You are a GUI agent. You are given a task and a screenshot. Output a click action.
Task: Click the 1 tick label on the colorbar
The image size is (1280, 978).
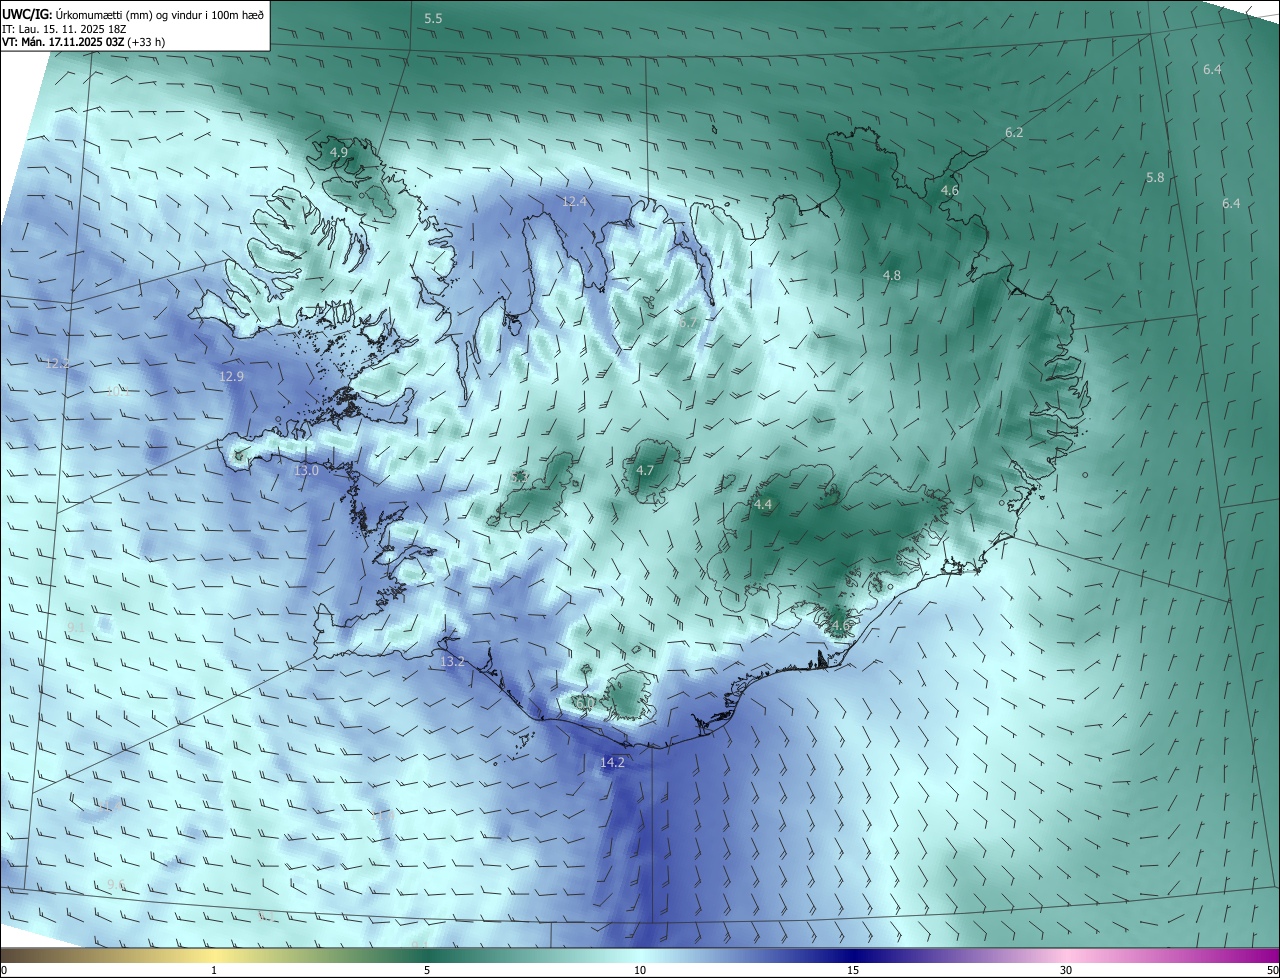(214, 970)
